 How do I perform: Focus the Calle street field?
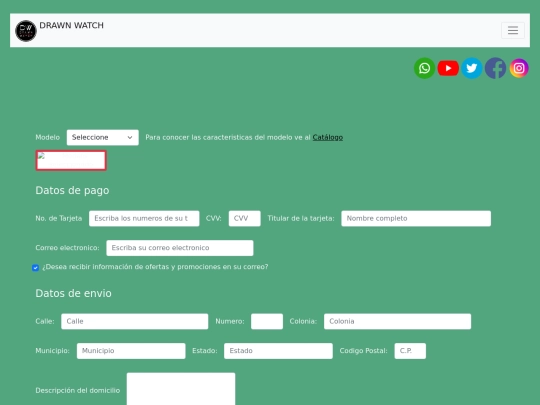point(135,321)
